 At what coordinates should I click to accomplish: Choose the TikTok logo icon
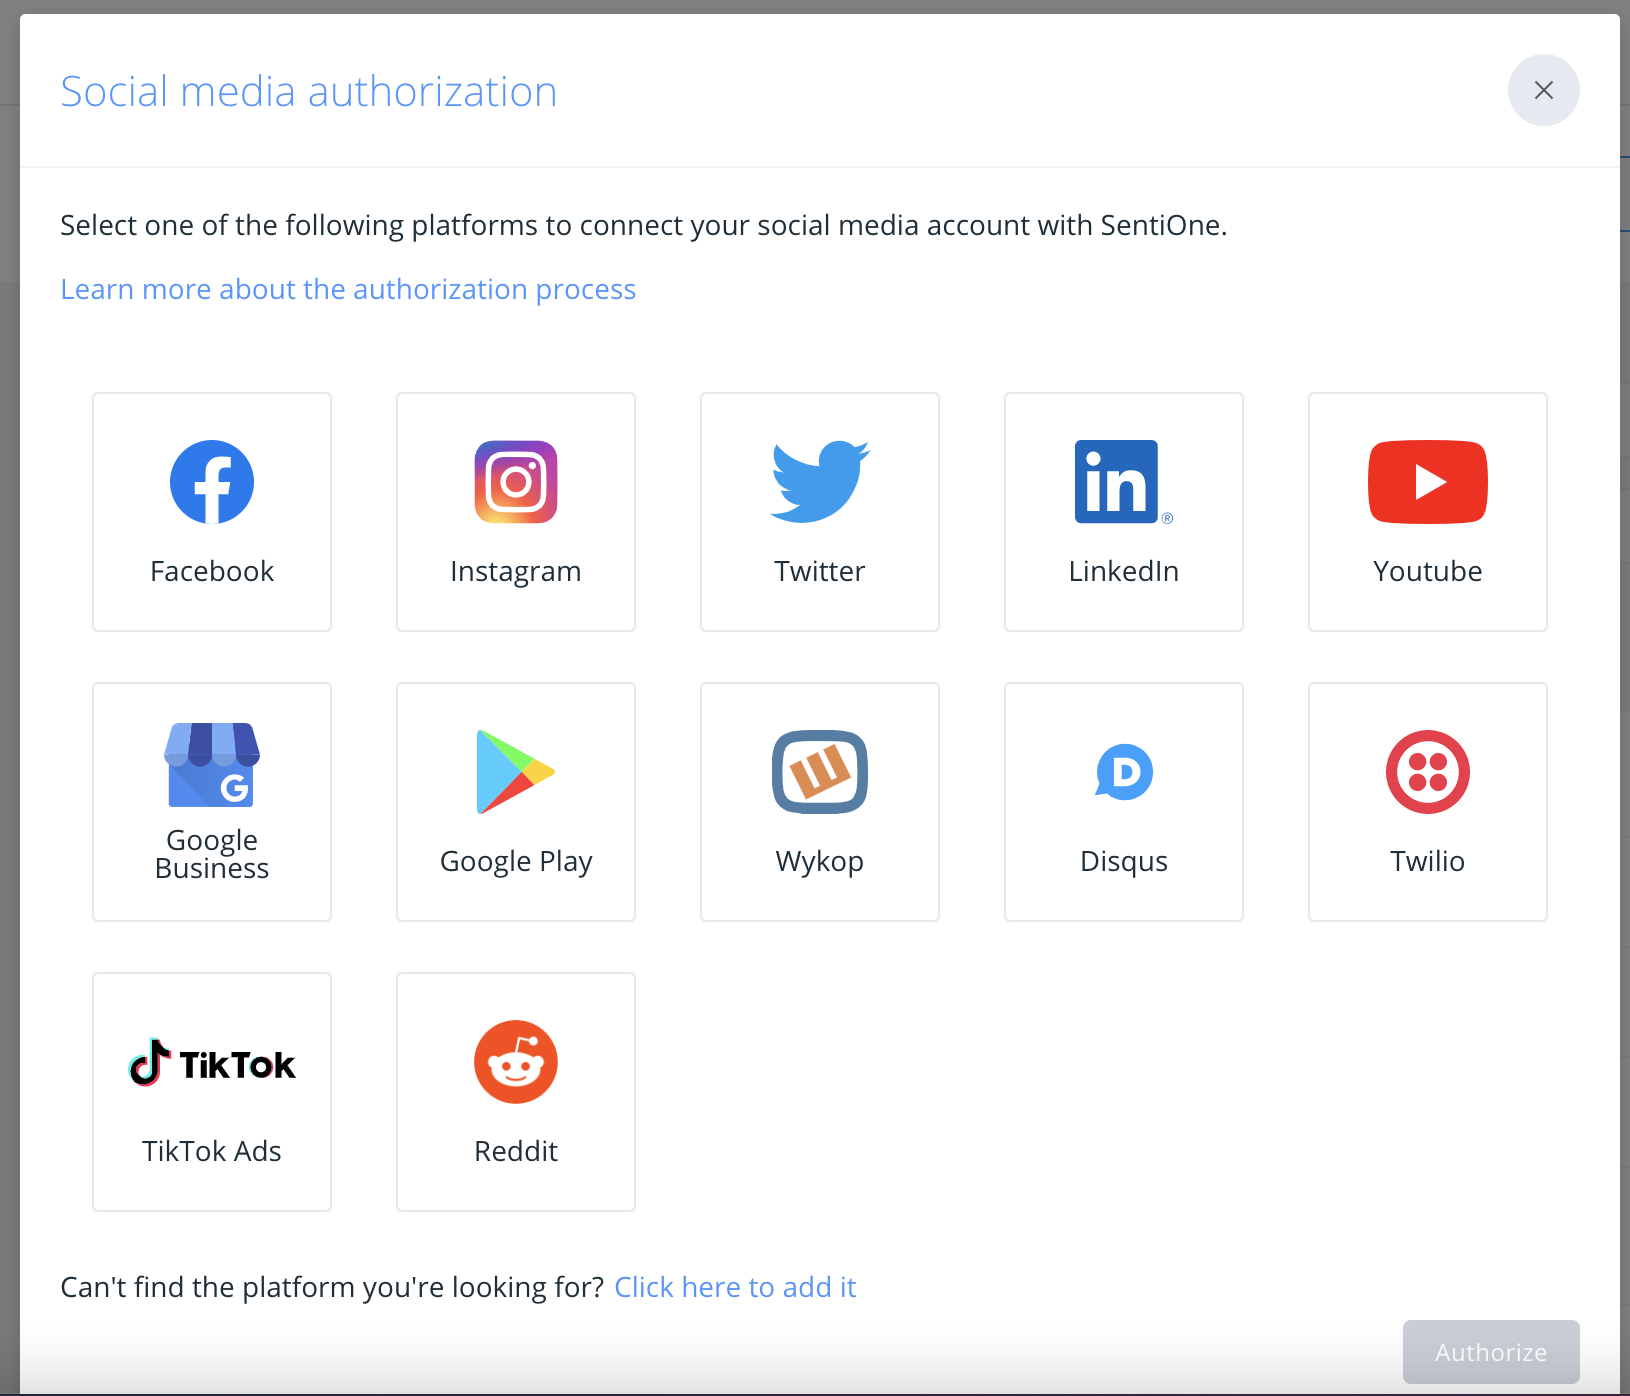tap(212, 1062)
